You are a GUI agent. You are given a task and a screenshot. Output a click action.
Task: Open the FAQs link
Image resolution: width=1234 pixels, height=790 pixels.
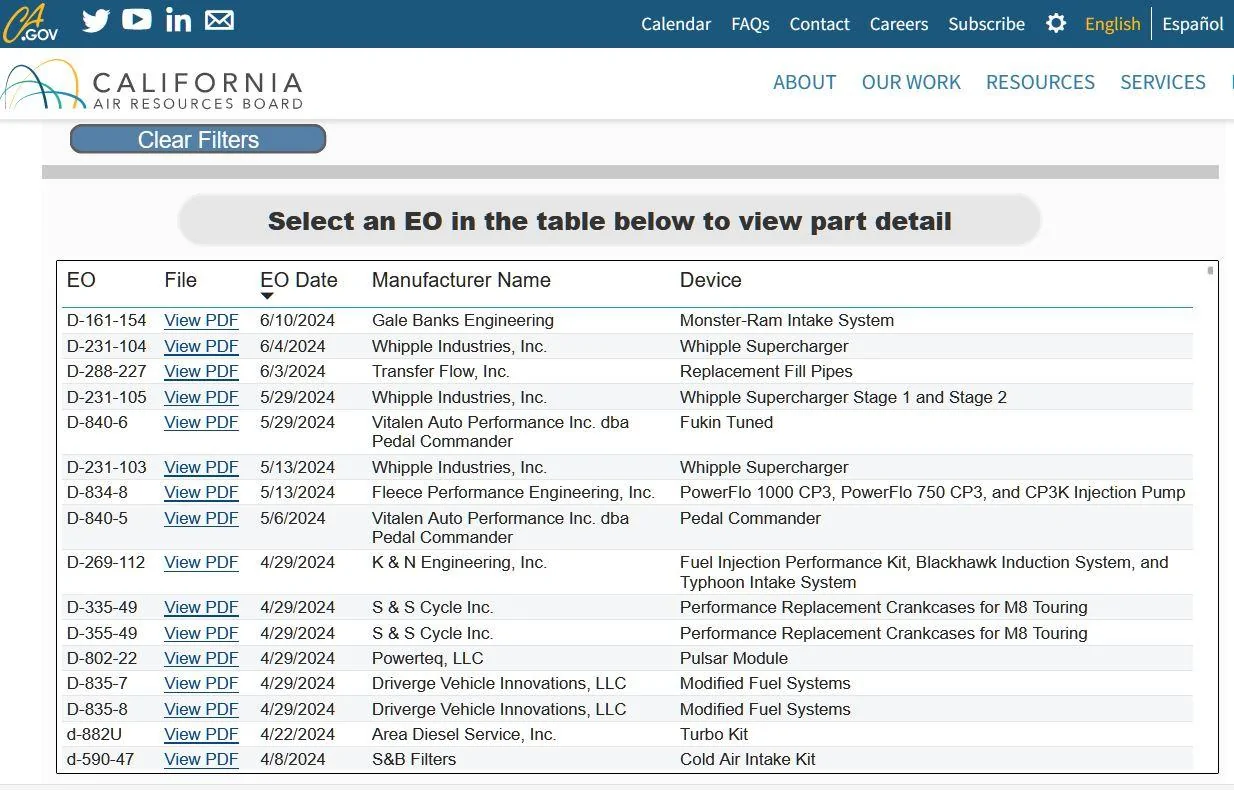(750, 24)
